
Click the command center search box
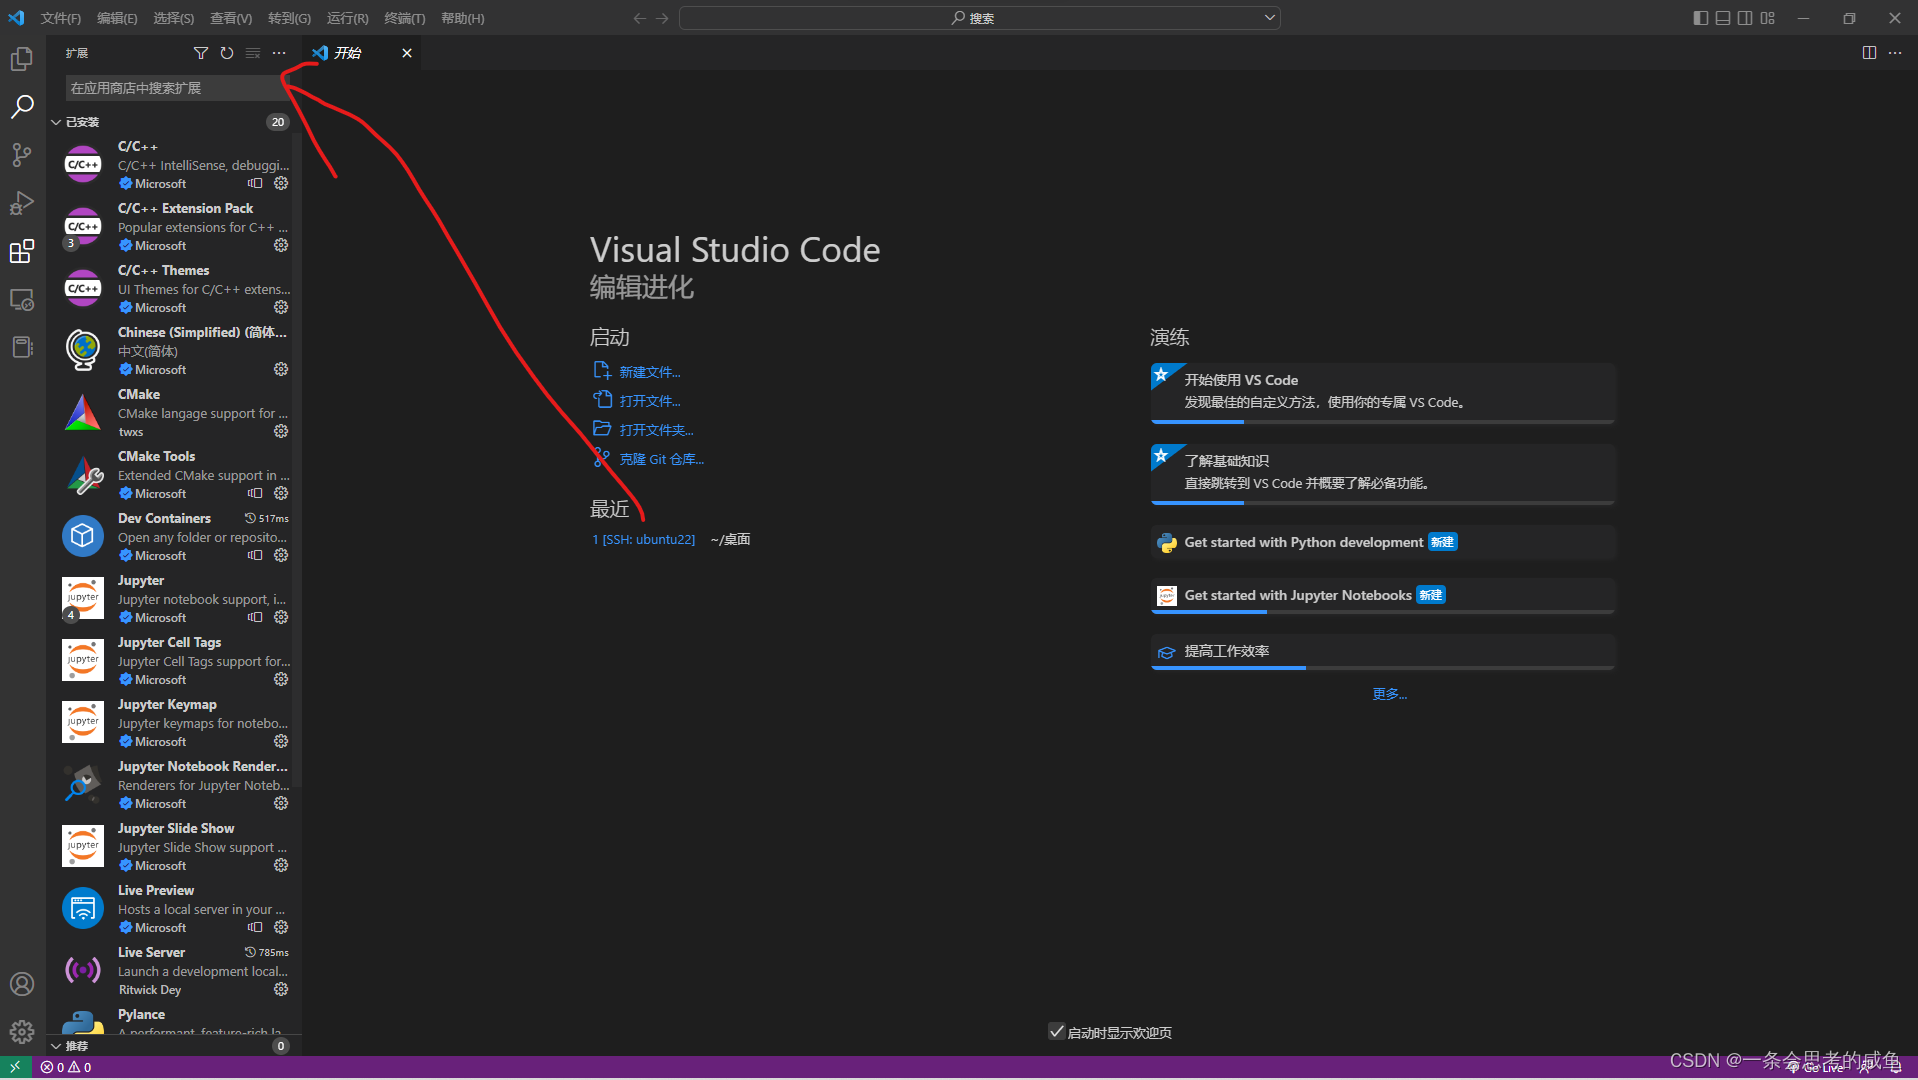click(979, 18)
